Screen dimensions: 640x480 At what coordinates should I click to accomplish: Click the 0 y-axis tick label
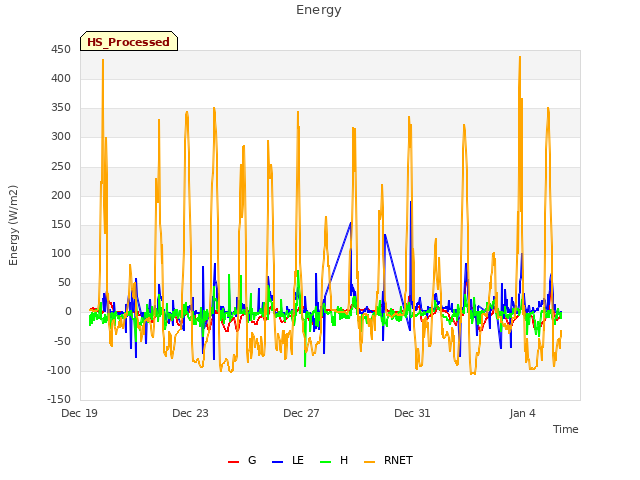coord(68,312)
